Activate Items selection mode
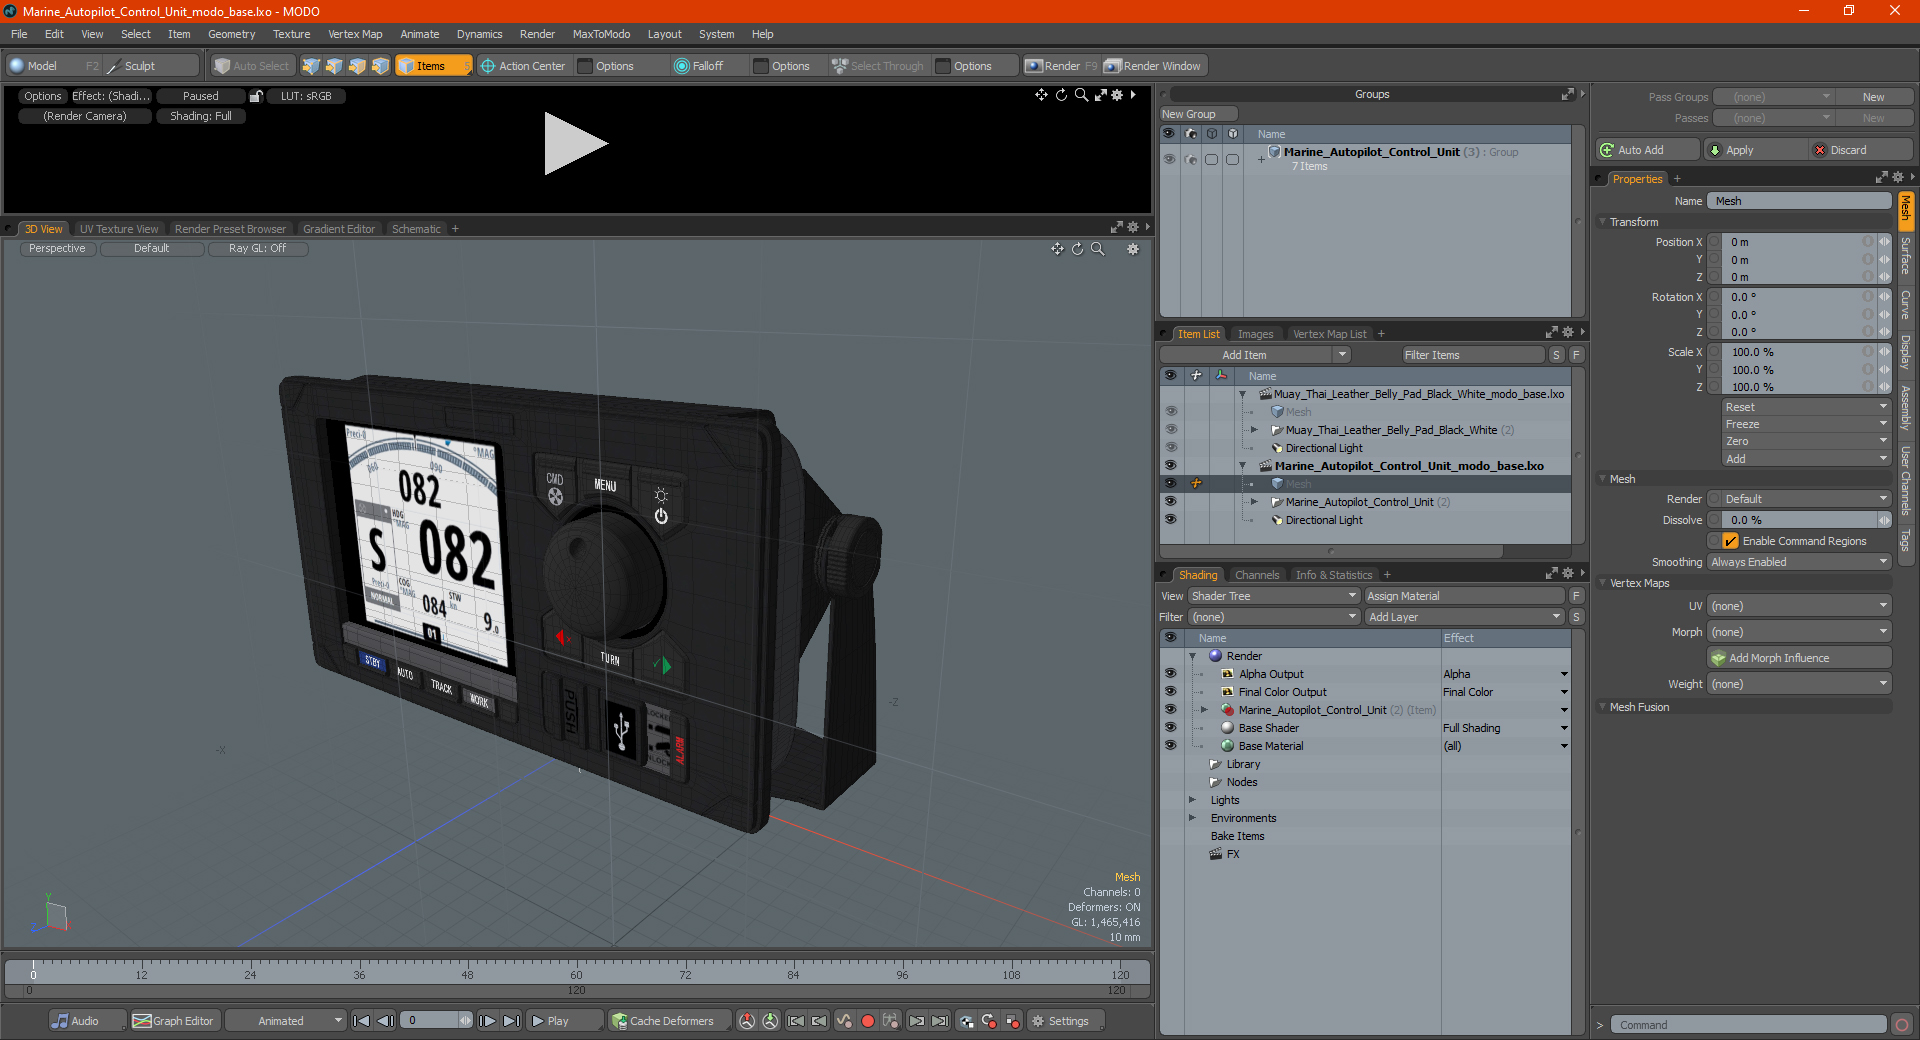Image resolution: width=1920 pixels, height=1040 pixels. 433,66
